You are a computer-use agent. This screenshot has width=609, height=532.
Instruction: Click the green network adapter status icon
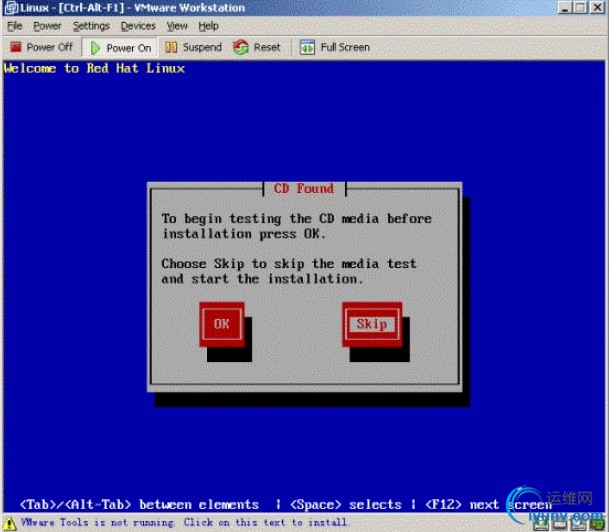click(596, 525)
